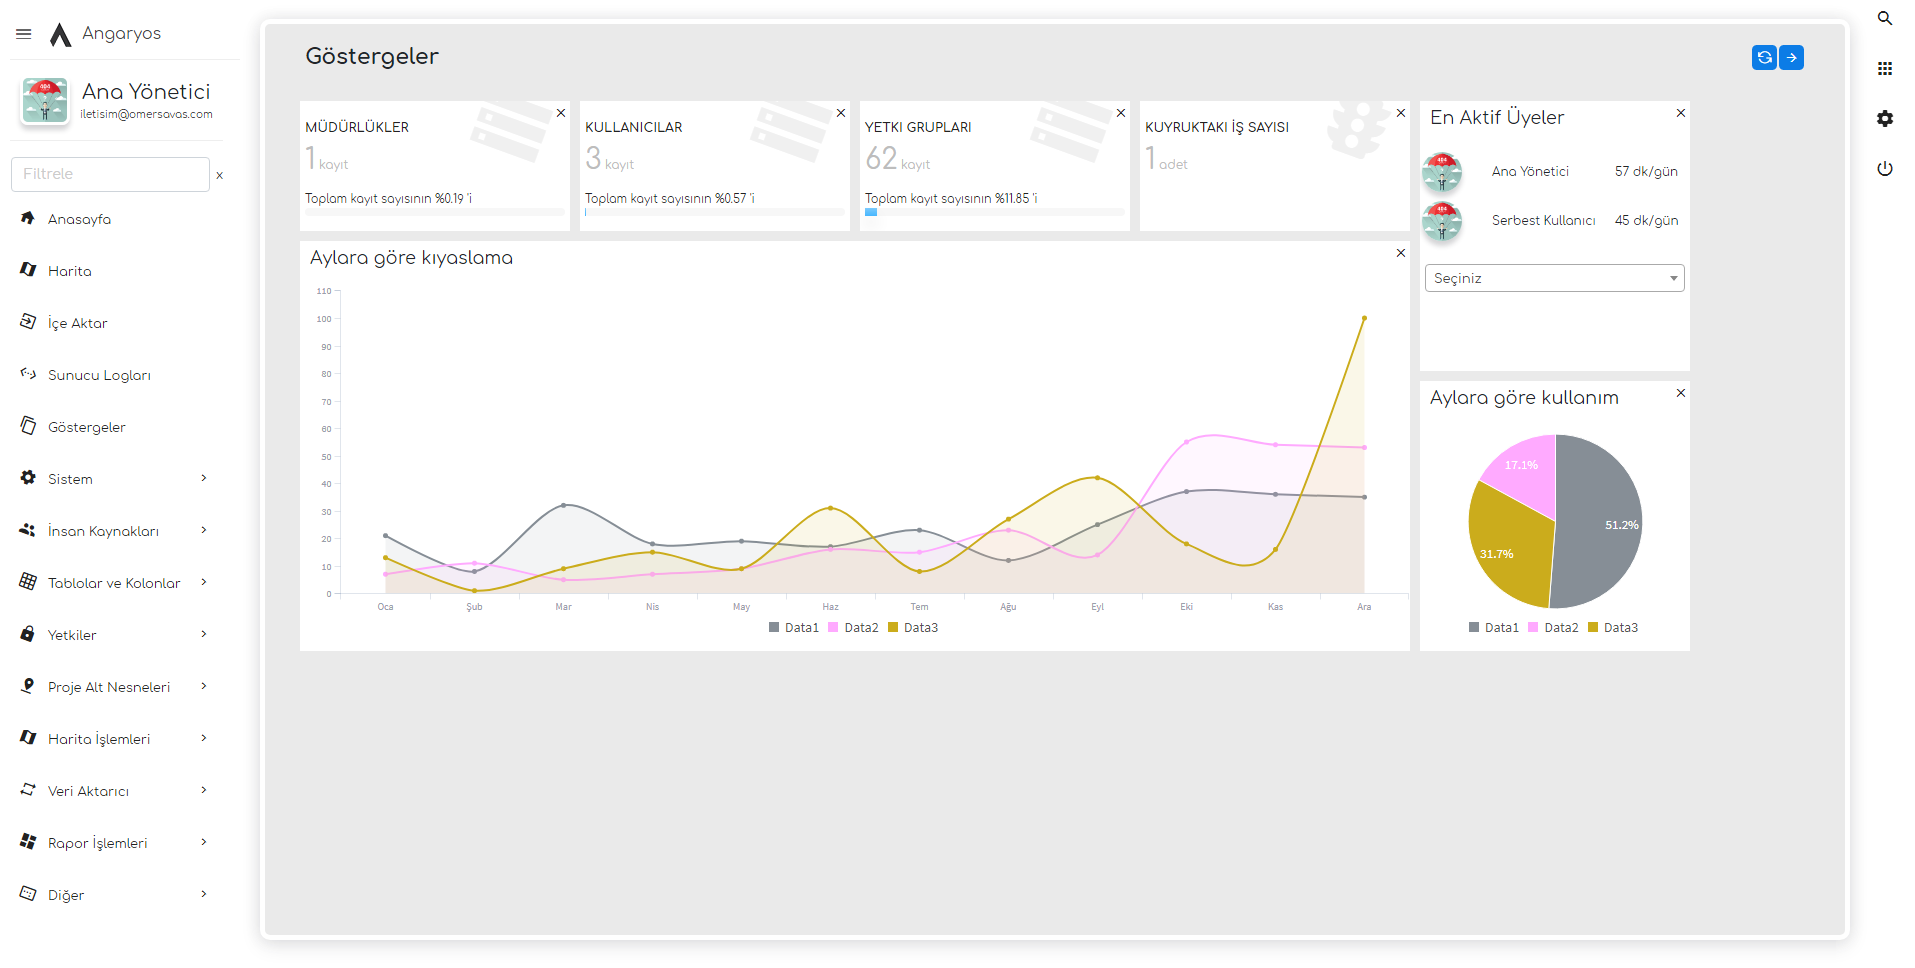Image resolution: width=1915 pixels, height=968 pixels.
Task: Click the Proje Alt Nesneleri pin icon
Action: 28,686
